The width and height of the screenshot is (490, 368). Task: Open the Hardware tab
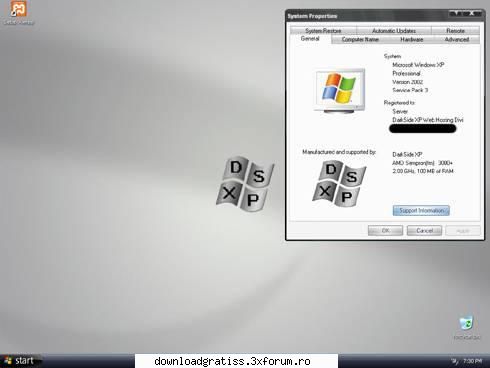click(411, 39)
